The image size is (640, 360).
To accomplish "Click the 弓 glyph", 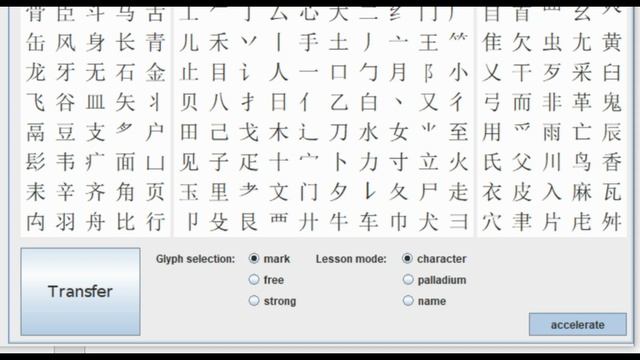I will (492, 102).
